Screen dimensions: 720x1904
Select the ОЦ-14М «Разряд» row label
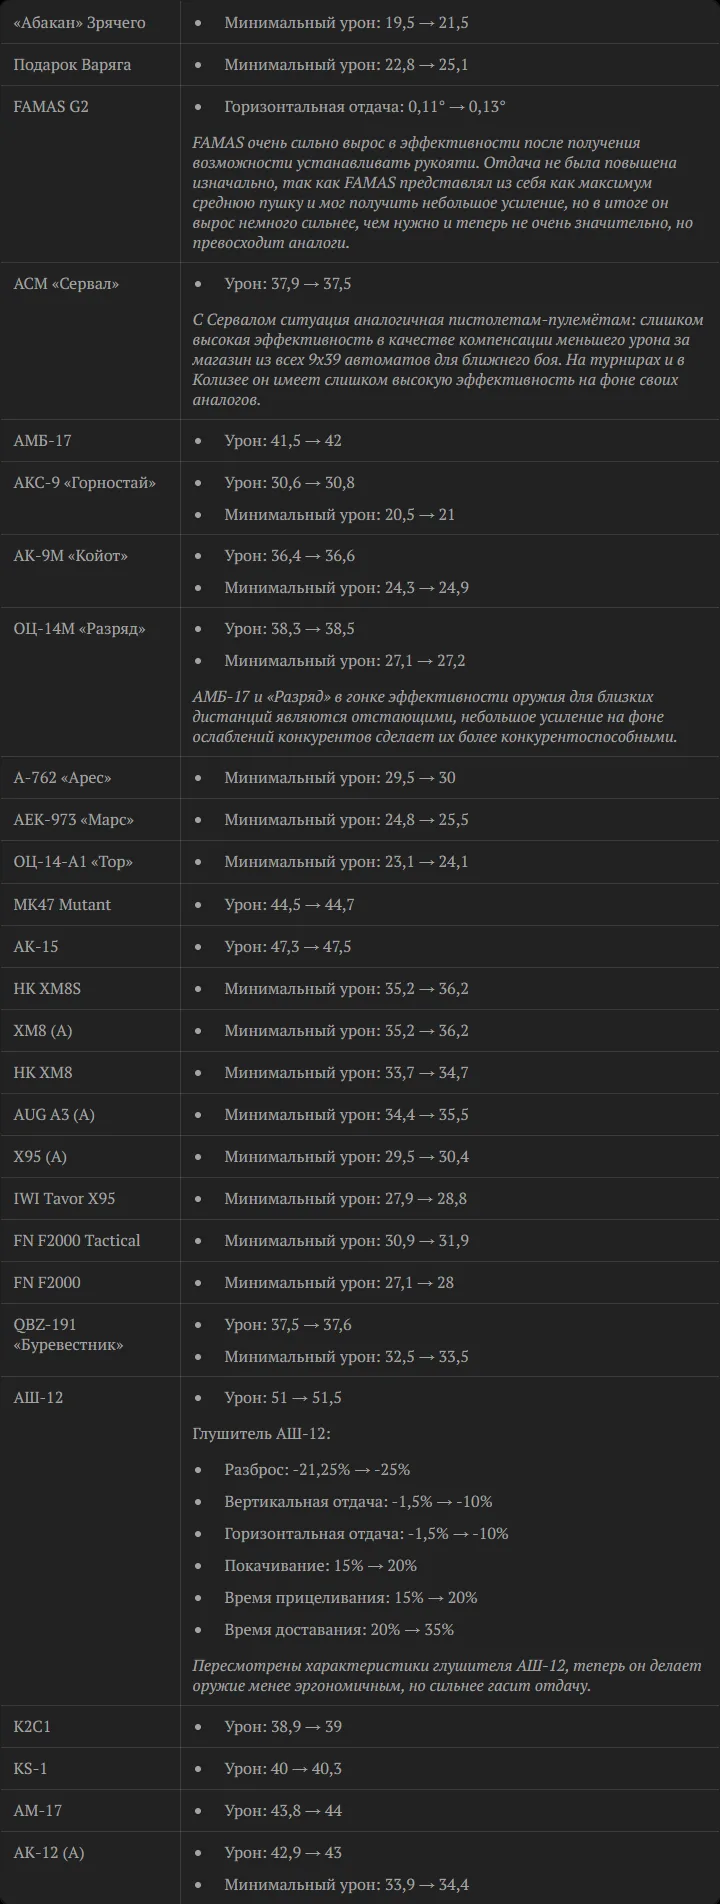tap(79, 629)
